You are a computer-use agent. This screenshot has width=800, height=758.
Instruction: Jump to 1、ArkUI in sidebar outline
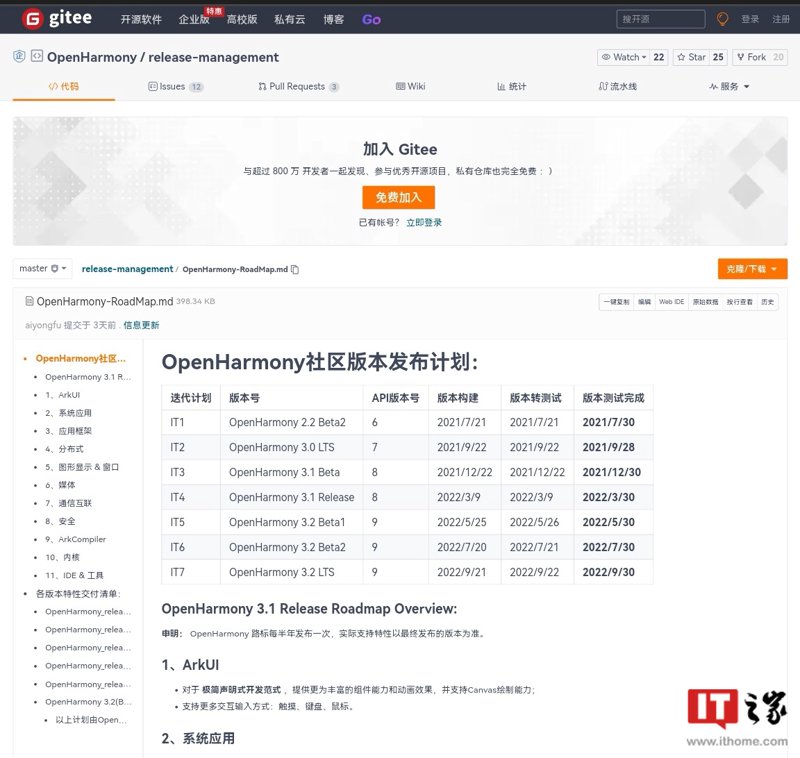pos(63,395)
